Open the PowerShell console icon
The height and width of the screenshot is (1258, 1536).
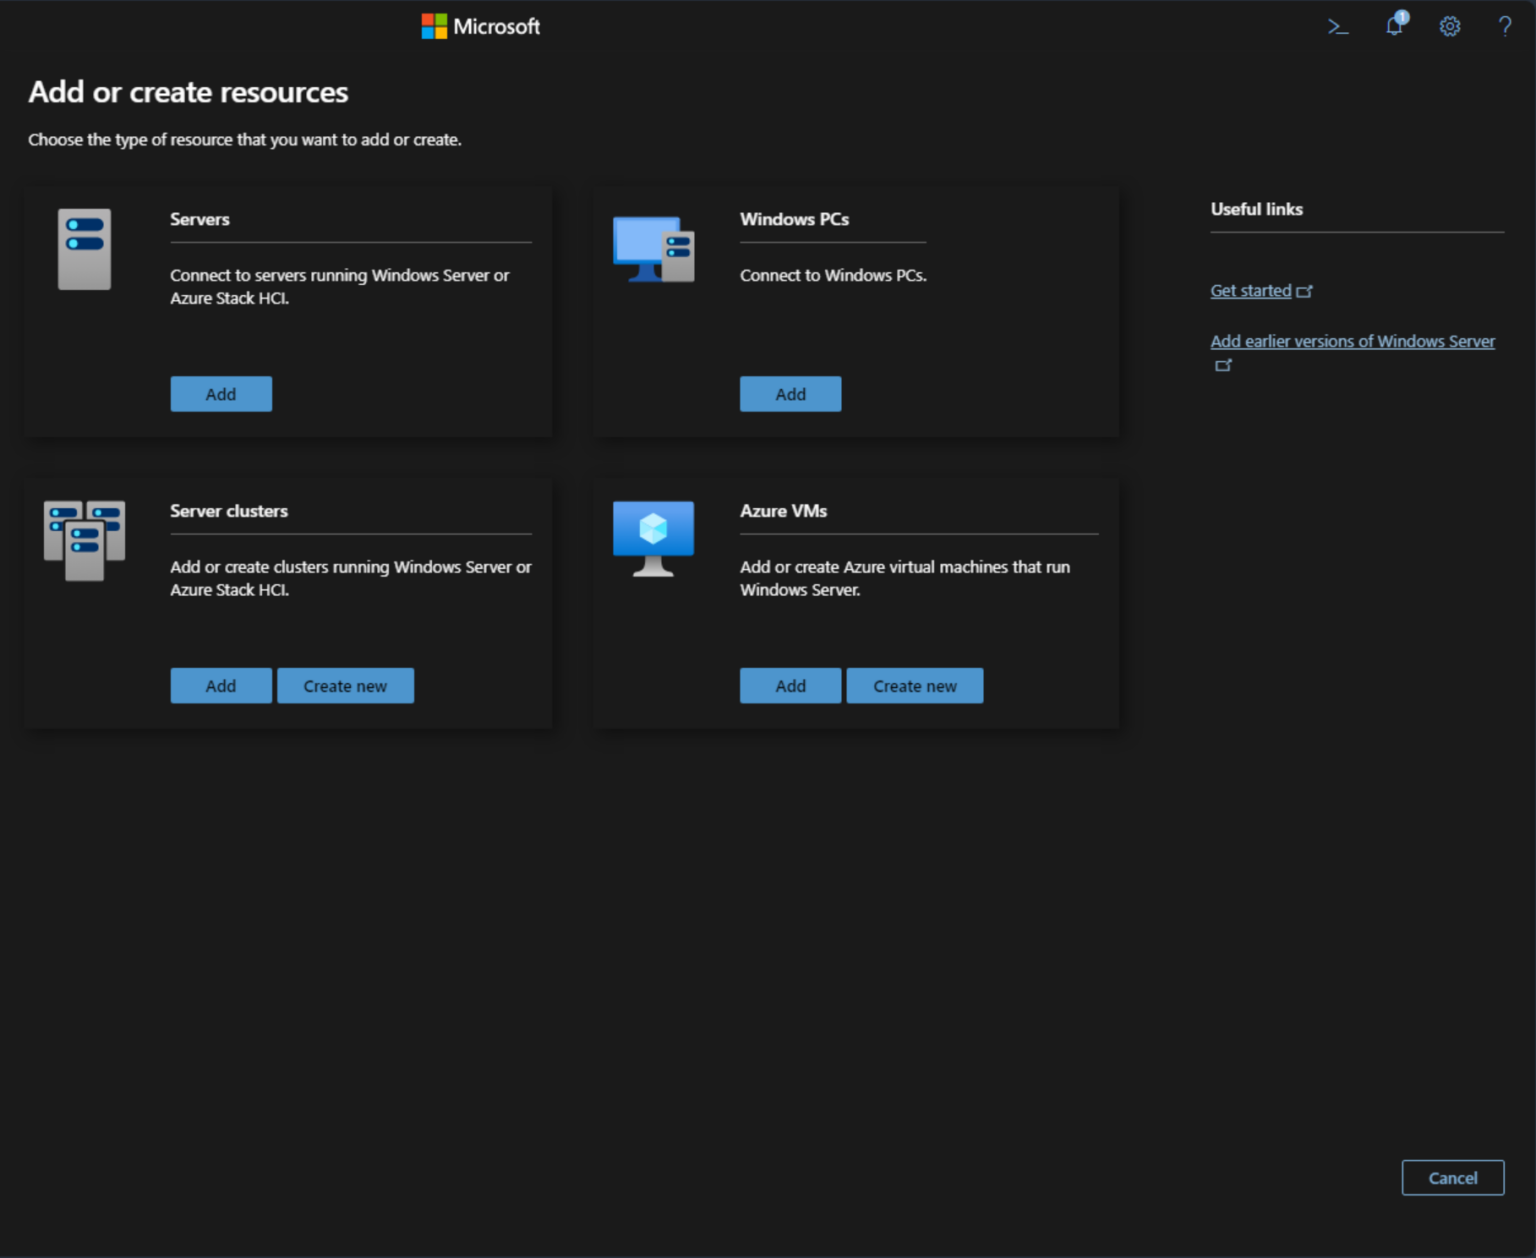pos(1338,26)
